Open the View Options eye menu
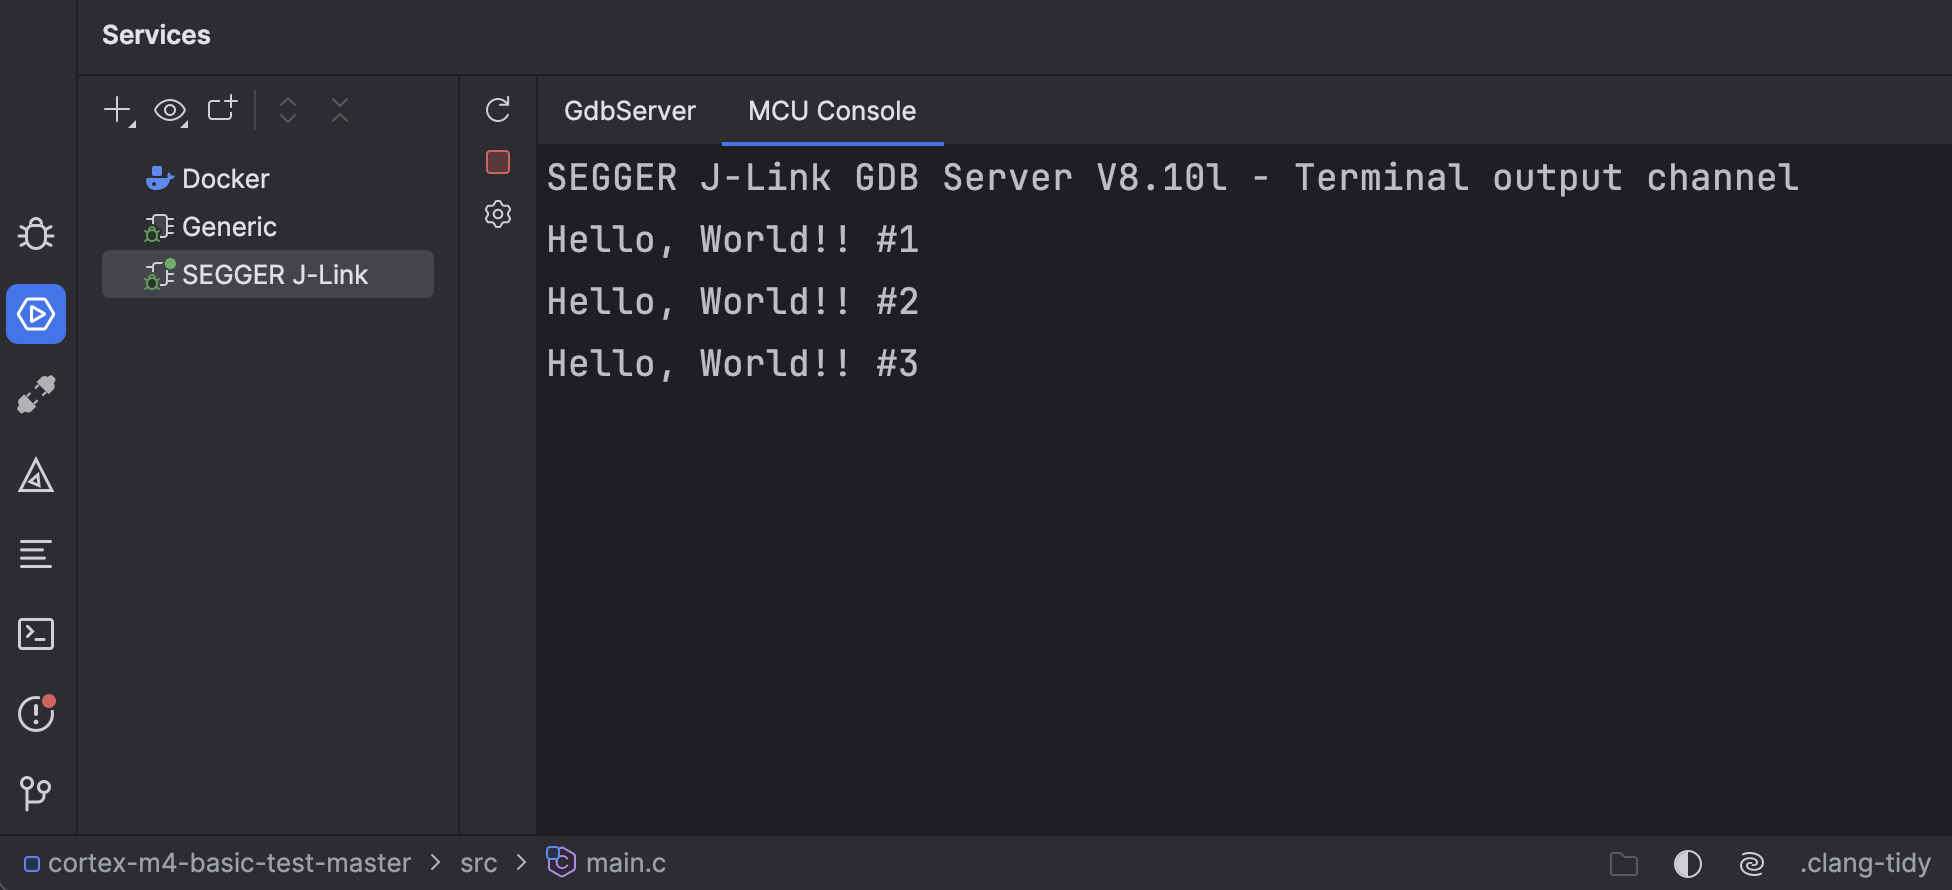Viewport: 1952px width, 890px height. pyautogui.click(x=170, y=110)
